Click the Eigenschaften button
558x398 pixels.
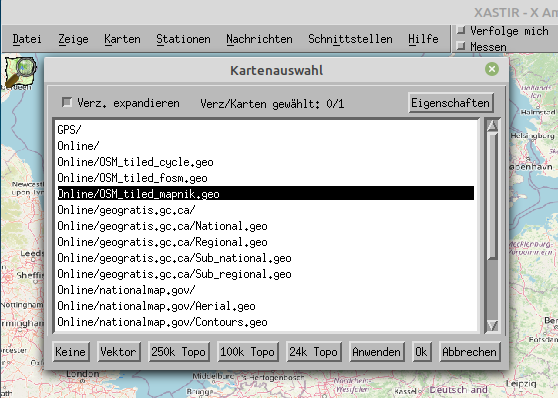point(451,103)
